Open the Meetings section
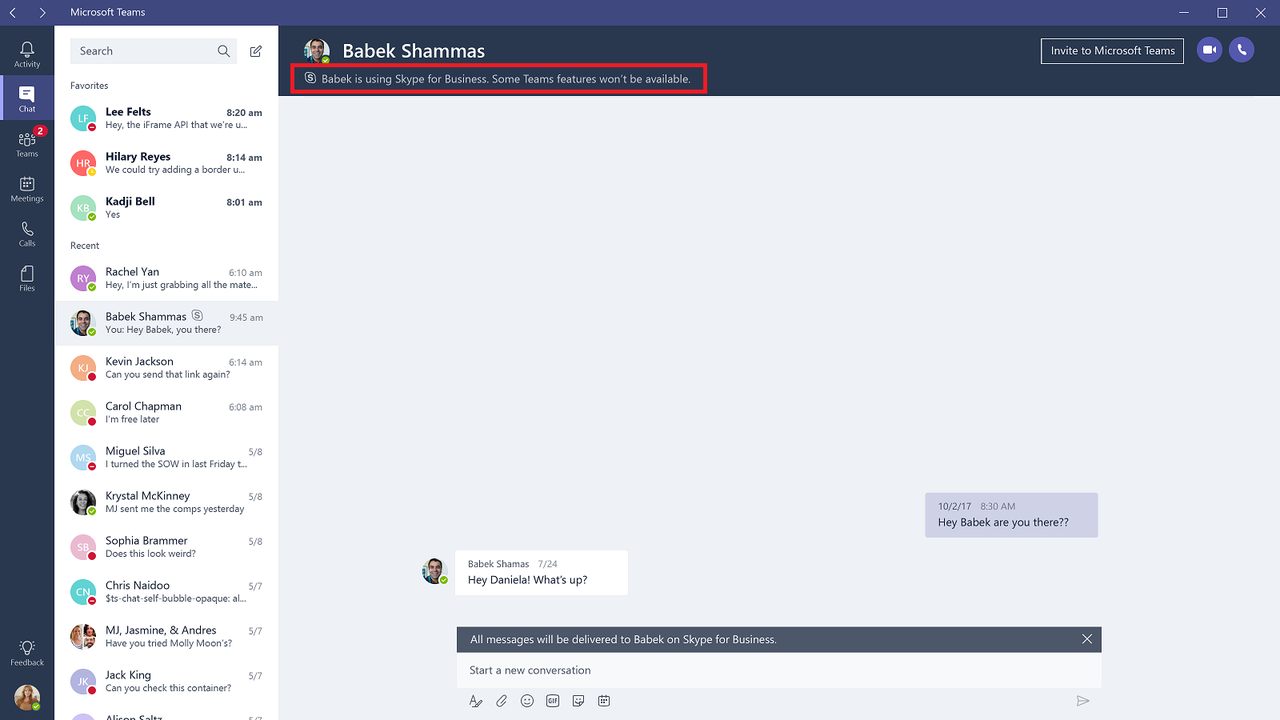Viewport: 1280px width, 720px height. pyautogui.click(x=27, y=188)
